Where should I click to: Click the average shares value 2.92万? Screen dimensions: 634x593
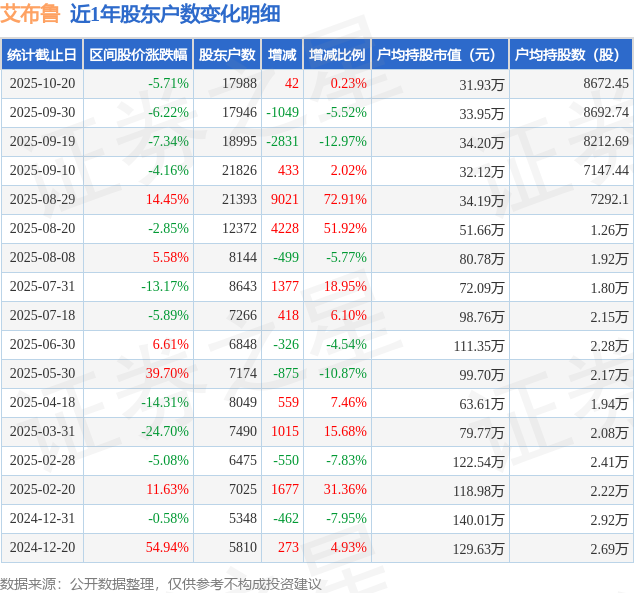point(609,520)
